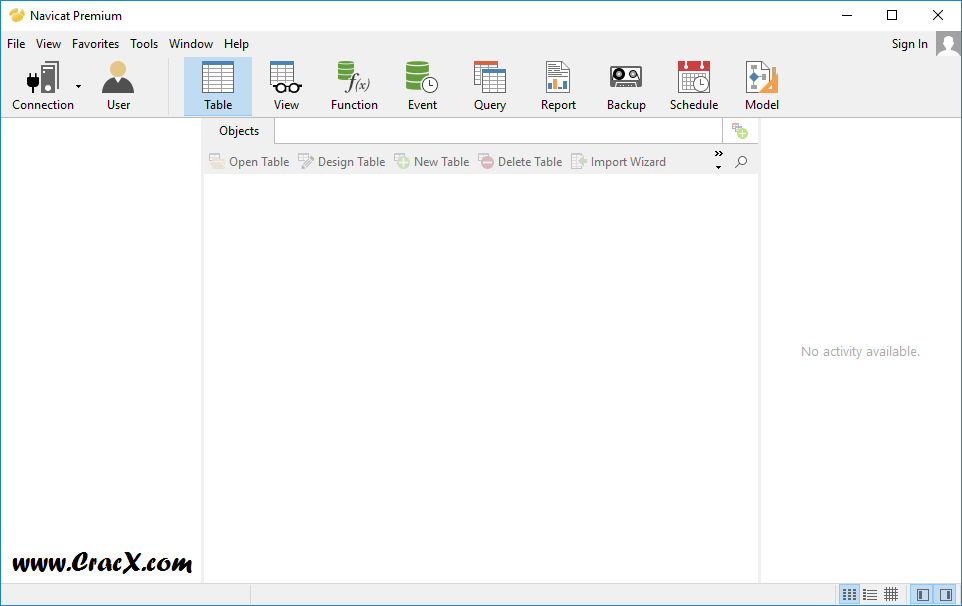
Task: Open the Query section
Action: coord(490,86)
